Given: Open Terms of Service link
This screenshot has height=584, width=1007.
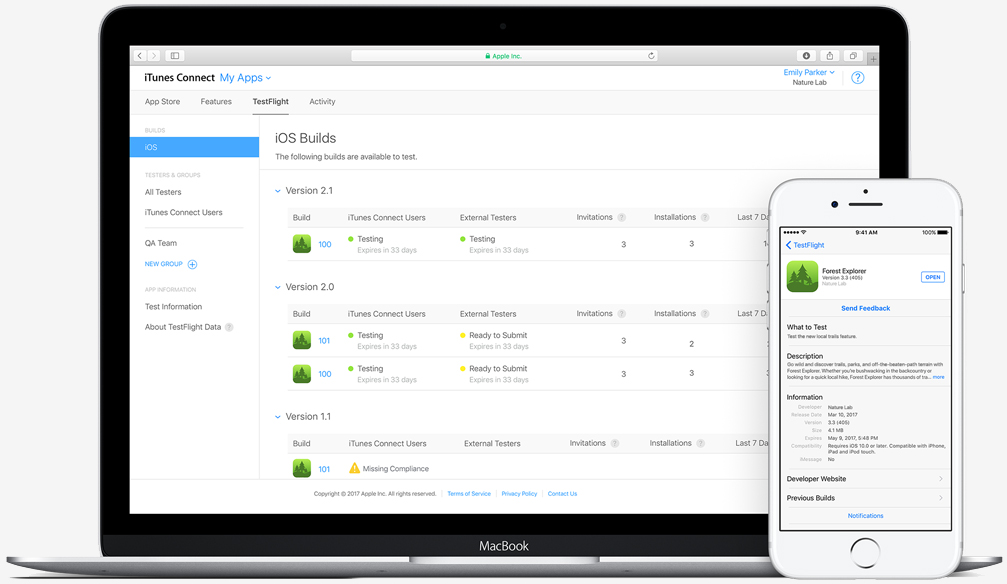Looking at the screenshot, I should [469, 493].
